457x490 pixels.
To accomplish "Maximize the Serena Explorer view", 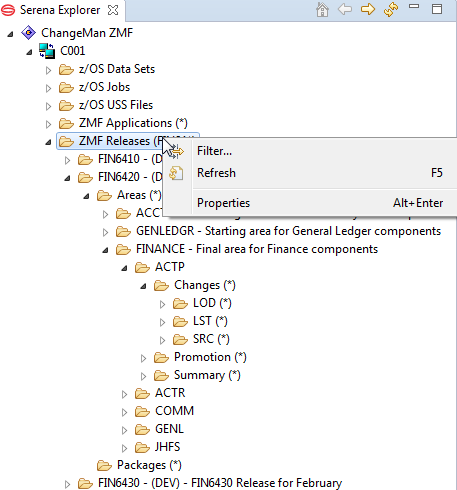I will pos(437,9).
